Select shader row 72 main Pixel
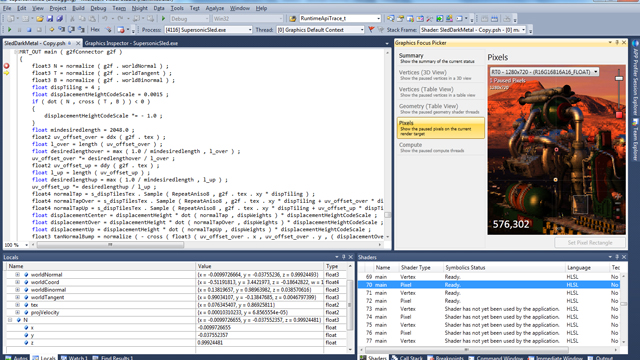Screen dimensions: 640x360 click(x=489, y=301)
